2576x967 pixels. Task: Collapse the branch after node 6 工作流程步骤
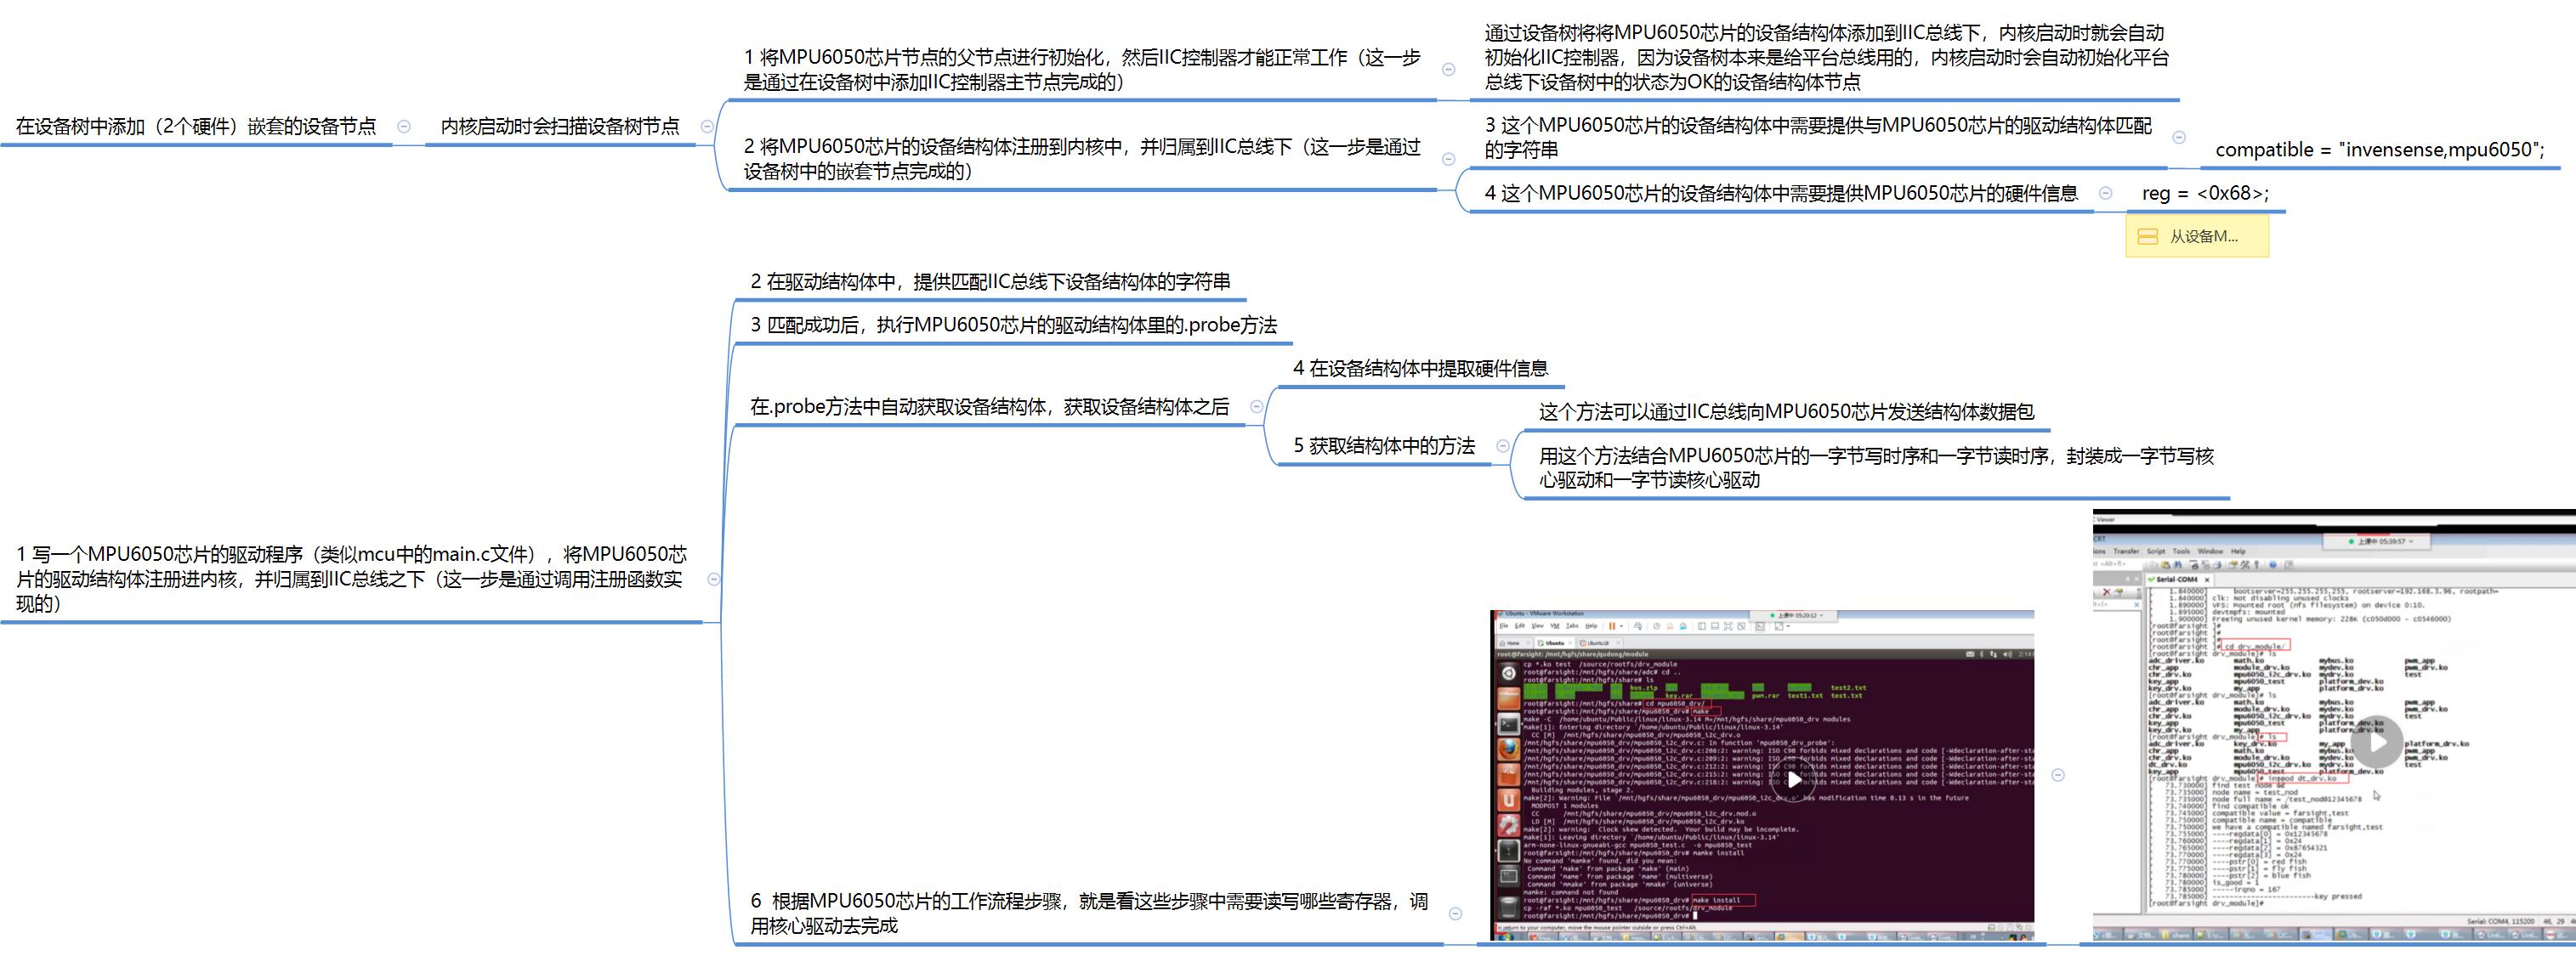coord(1455,913)
